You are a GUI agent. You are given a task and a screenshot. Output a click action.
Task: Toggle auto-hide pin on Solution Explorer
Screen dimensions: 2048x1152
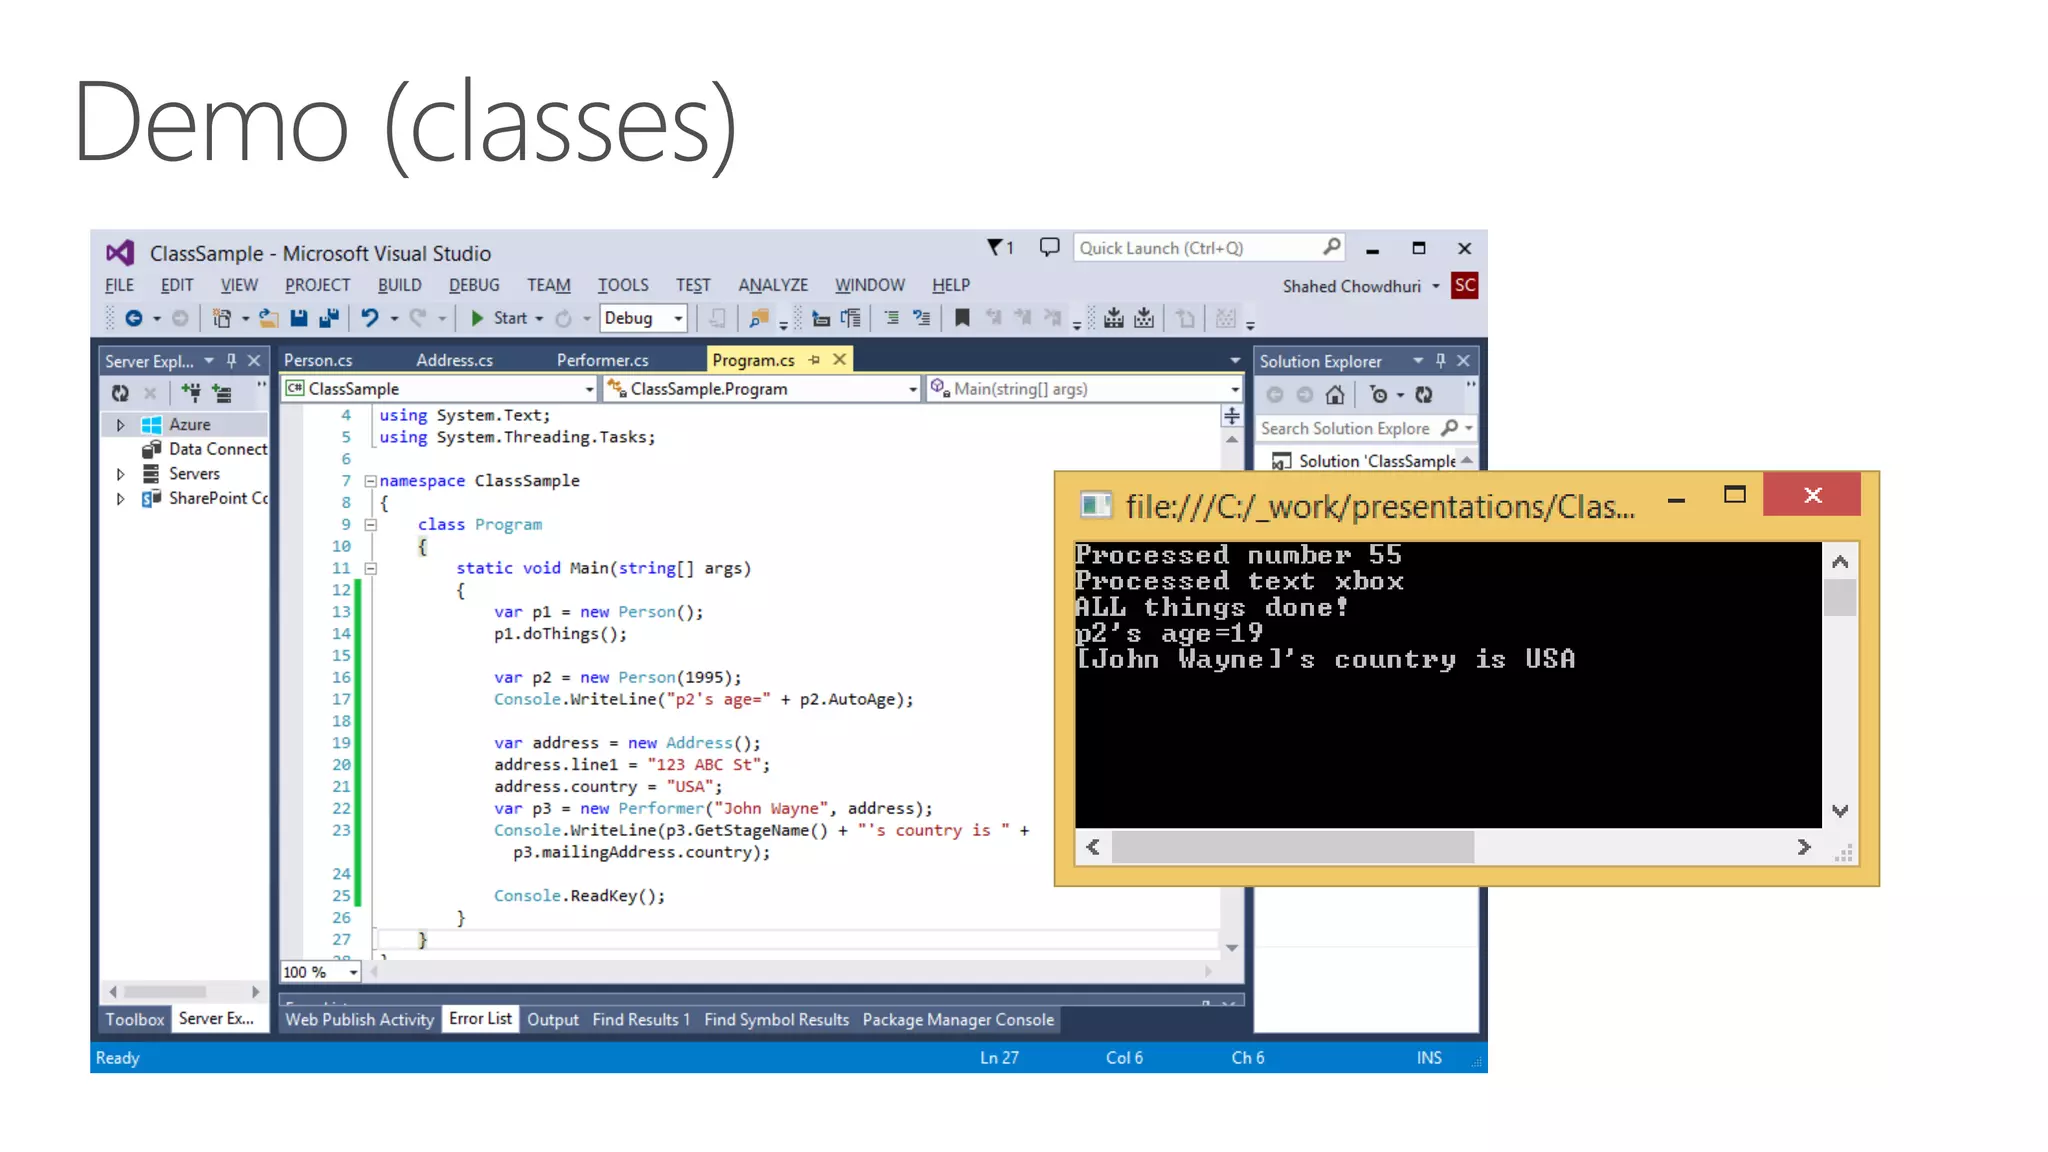pyautogui.click(x=1441, y=361)
